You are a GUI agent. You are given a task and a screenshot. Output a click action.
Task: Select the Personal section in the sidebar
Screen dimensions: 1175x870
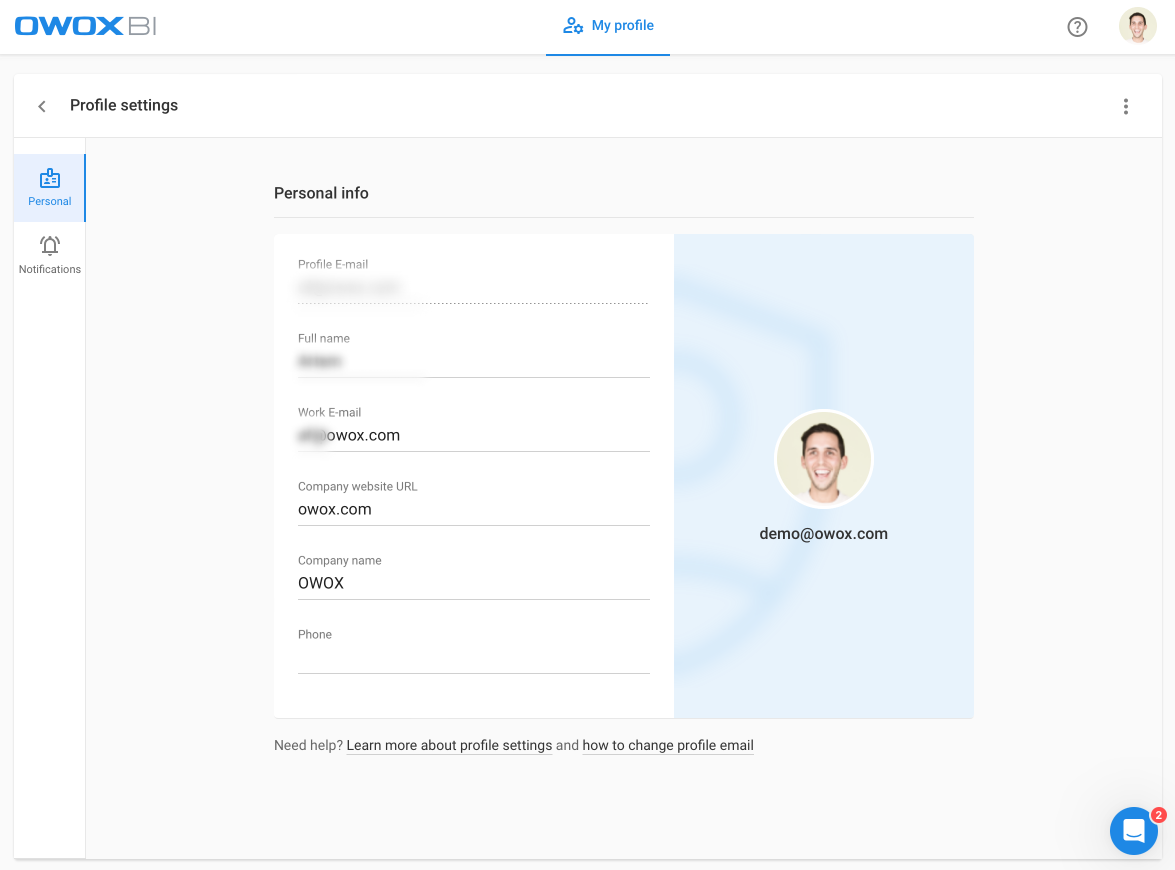[x=49, y=188]
